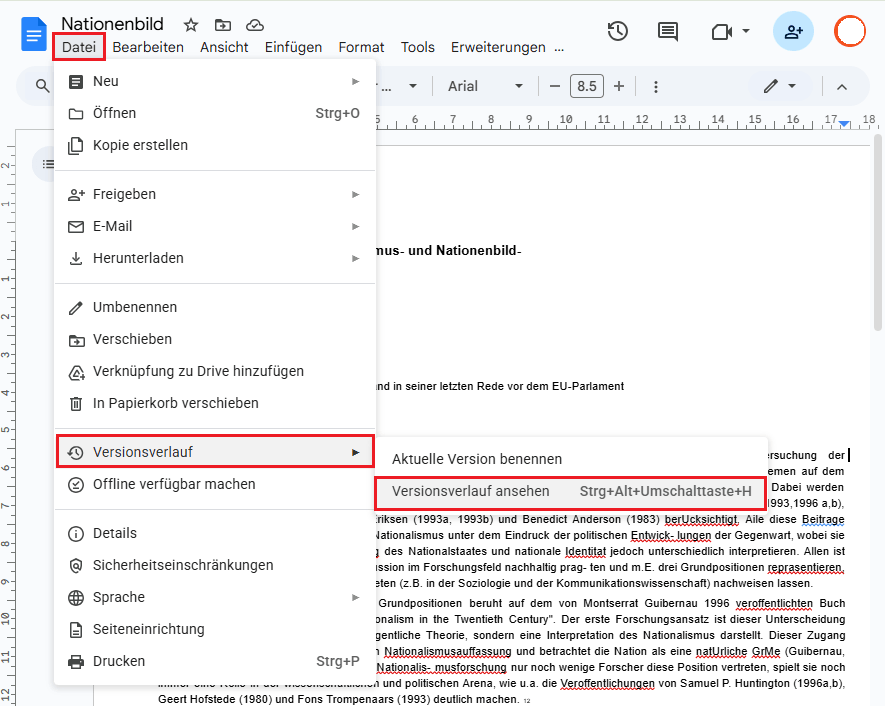Click the share people button
Screen dimensions: 885x706
793,31
